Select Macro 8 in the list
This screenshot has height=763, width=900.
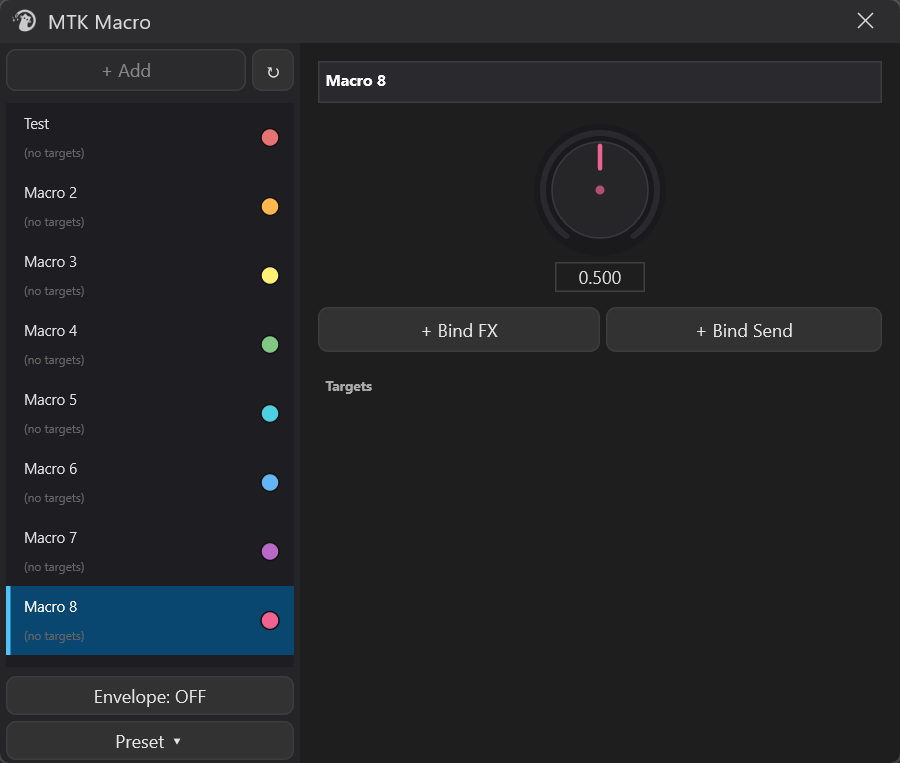(150, 621)
